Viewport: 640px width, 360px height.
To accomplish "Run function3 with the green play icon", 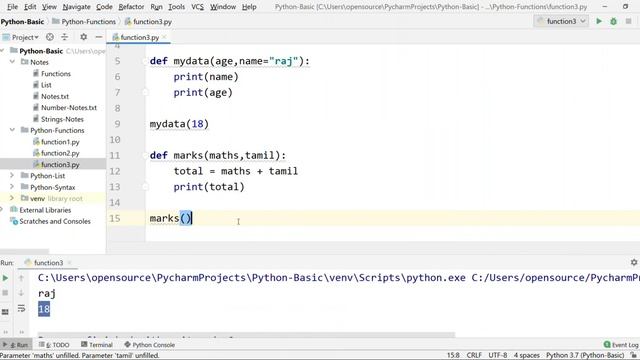I will (599, 21).
